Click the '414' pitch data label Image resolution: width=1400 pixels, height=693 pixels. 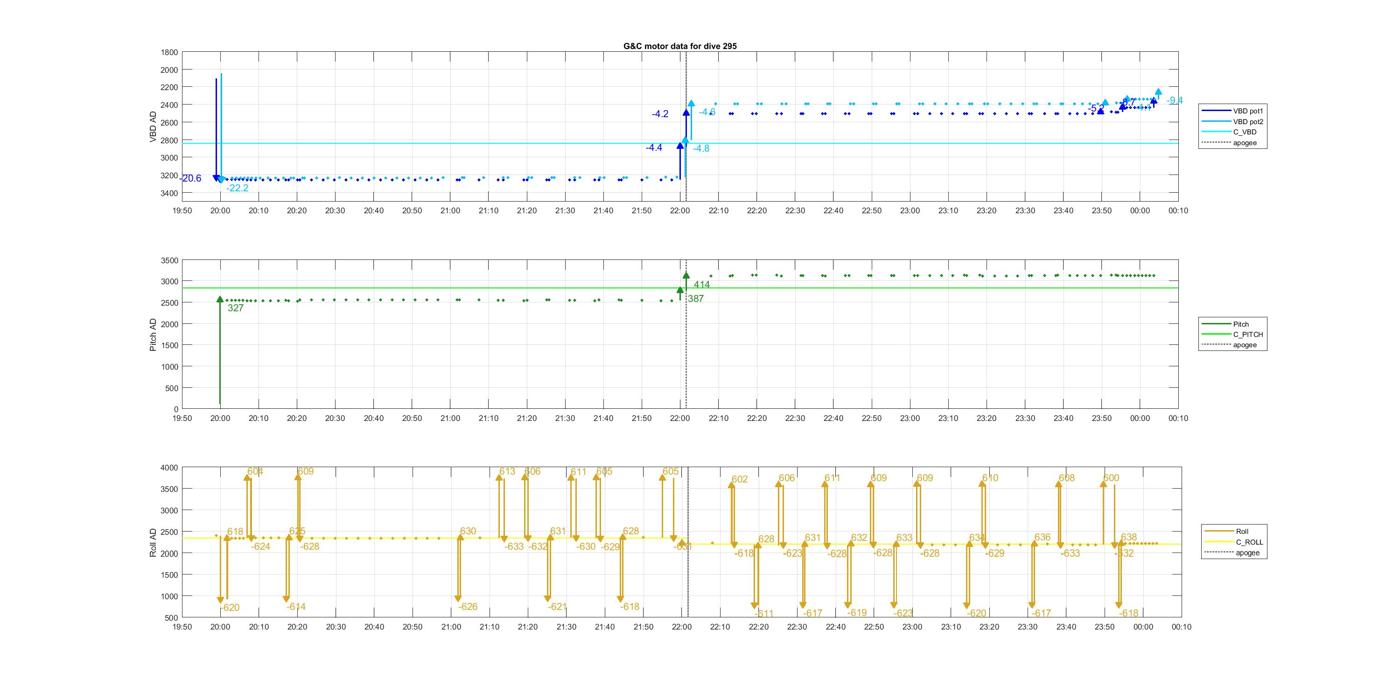[x=702, y=285]
